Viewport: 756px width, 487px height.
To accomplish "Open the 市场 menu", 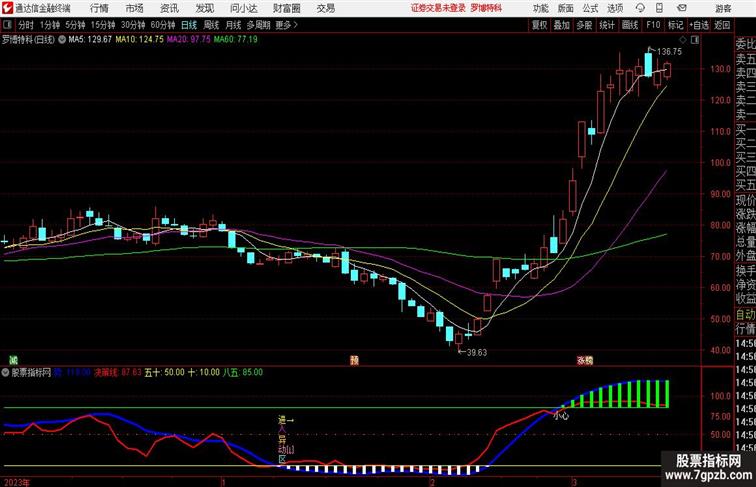I will coord(134,8).
